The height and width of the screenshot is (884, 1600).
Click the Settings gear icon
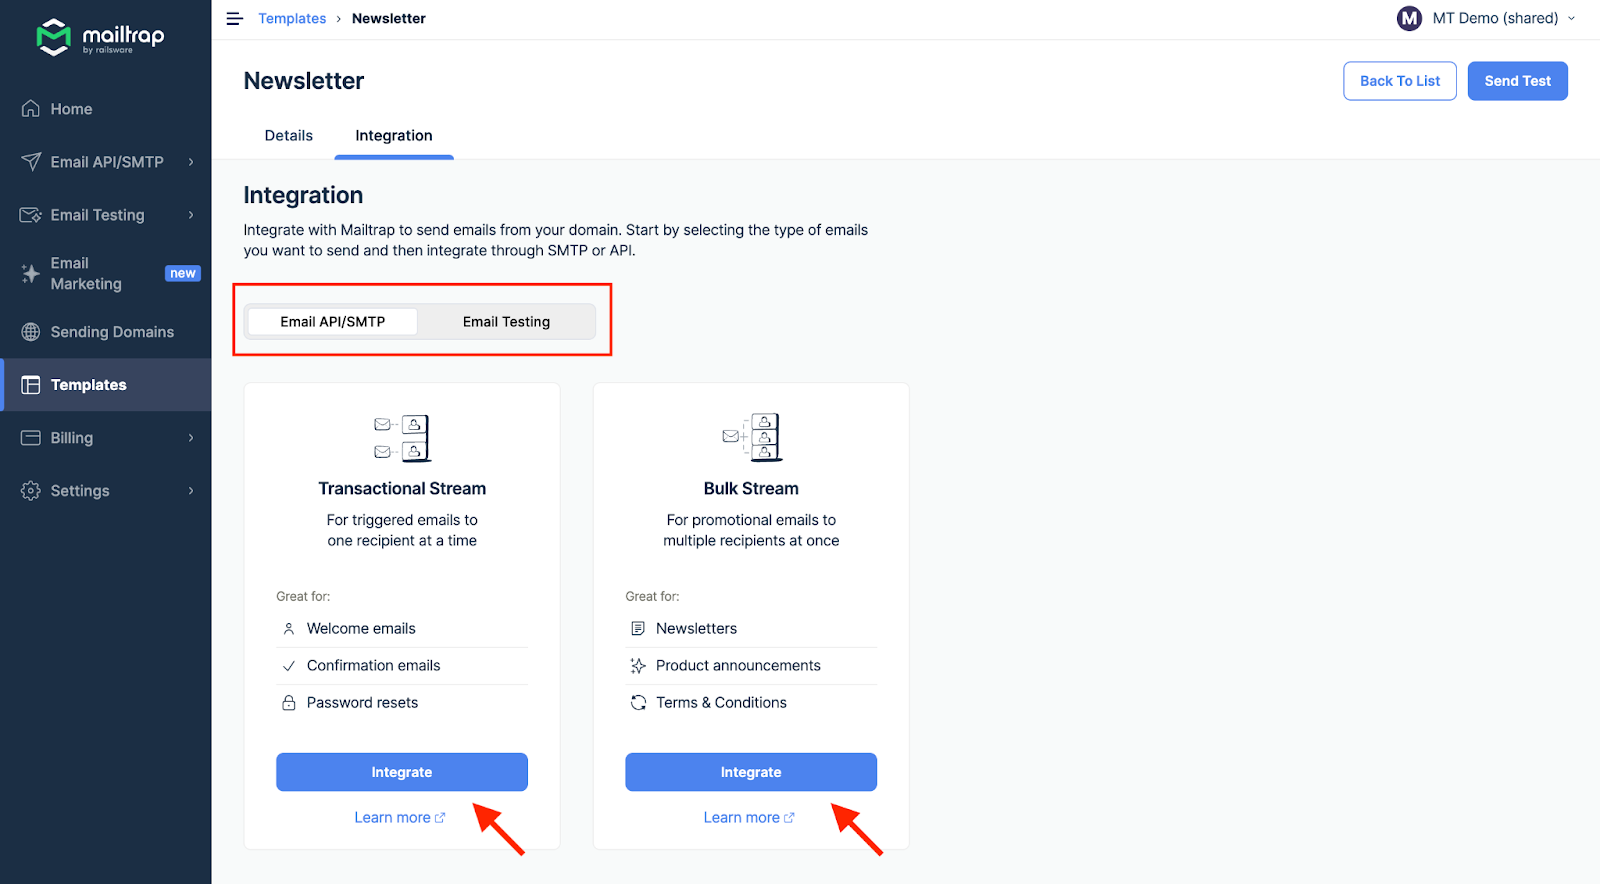[x=29, y=490]
